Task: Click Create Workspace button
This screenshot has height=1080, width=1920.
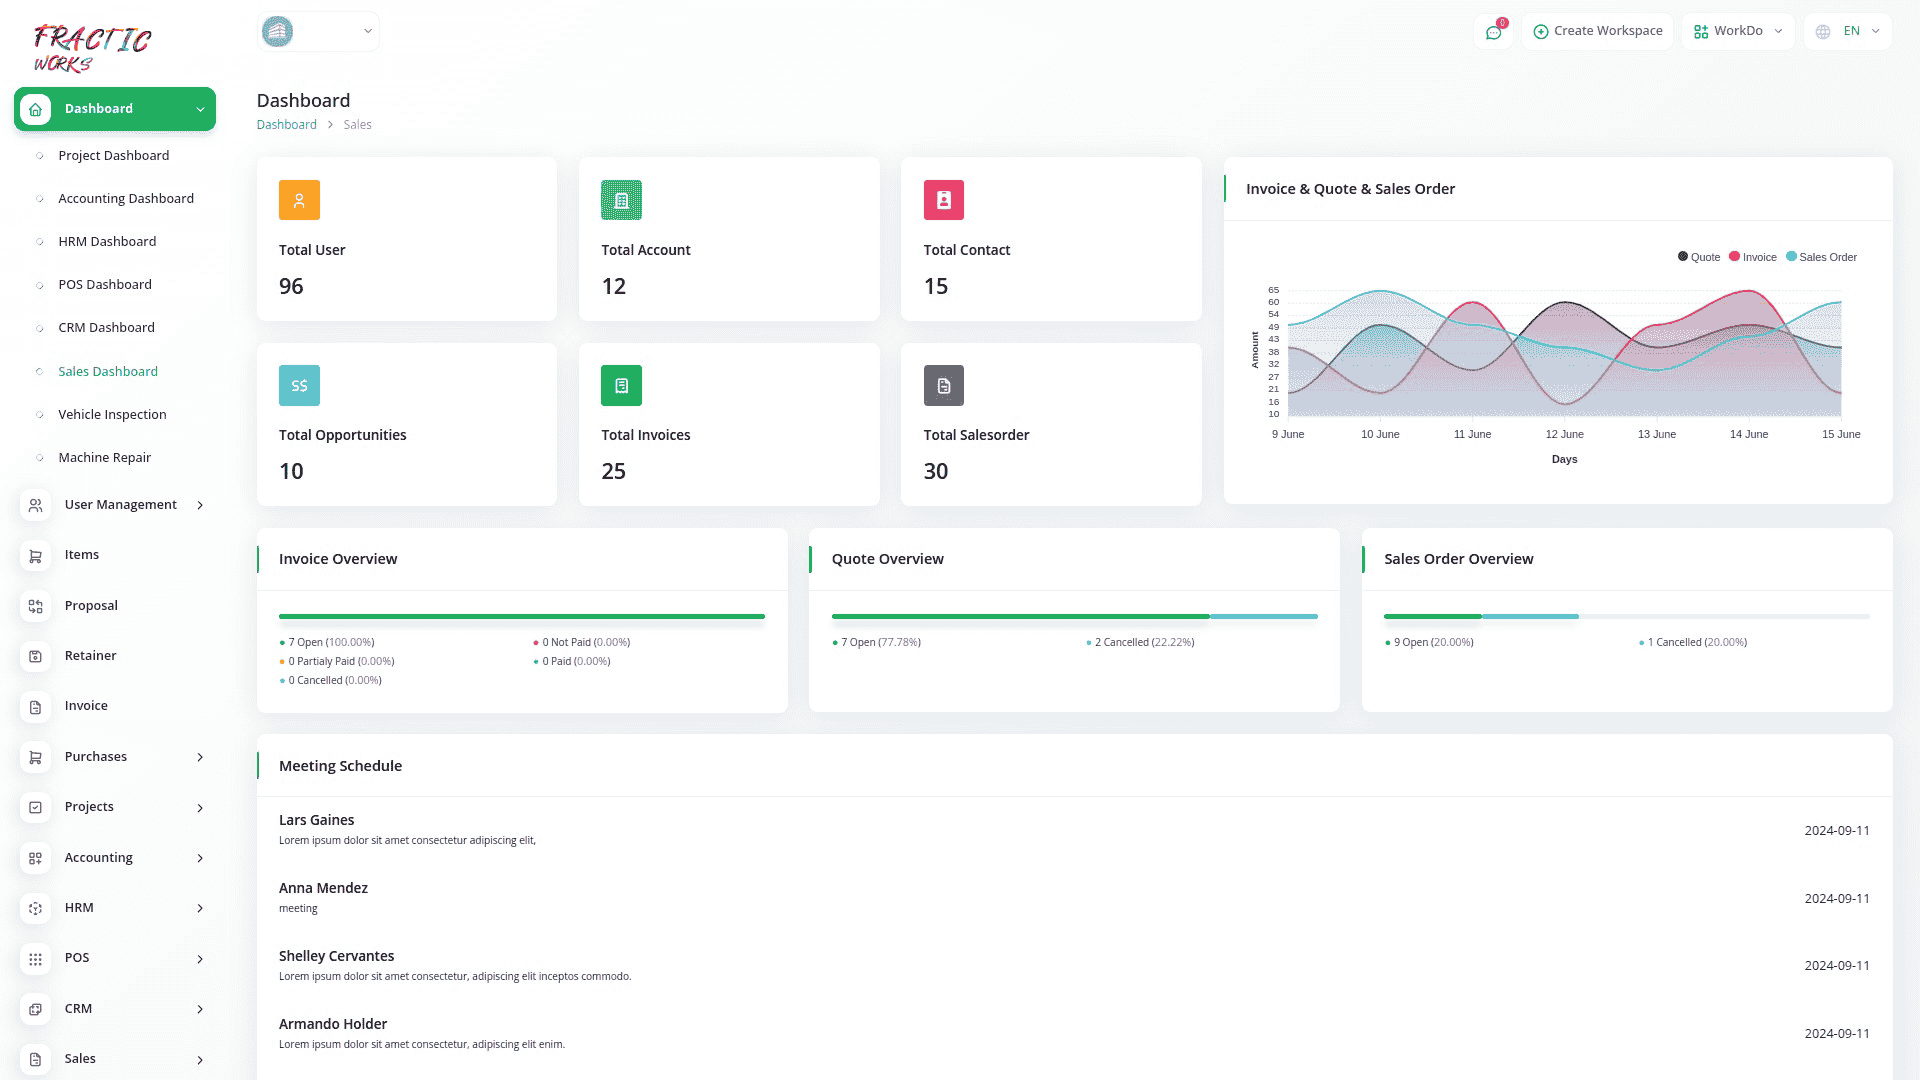Action: tap(1598, 31)
